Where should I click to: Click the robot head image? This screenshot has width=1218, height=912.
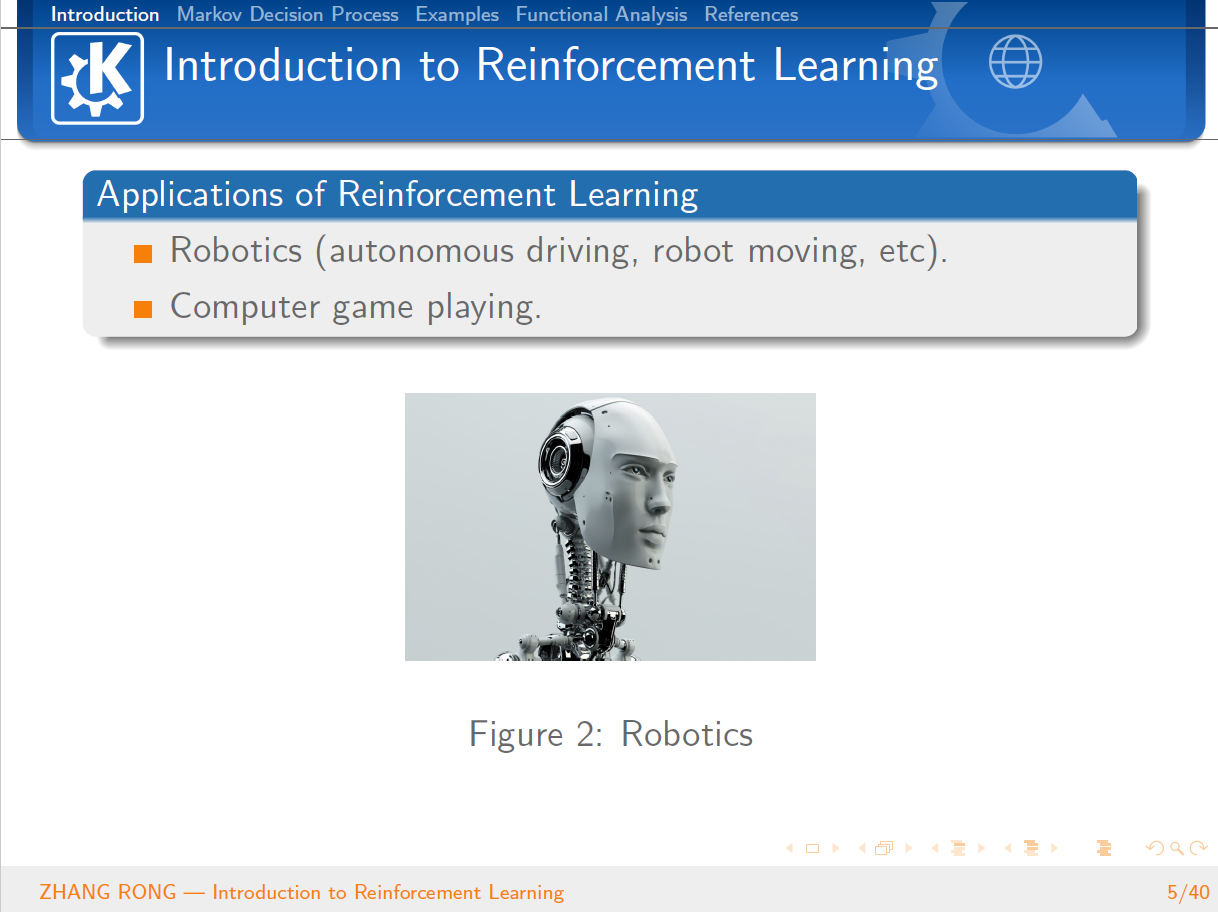click(610, 527)
